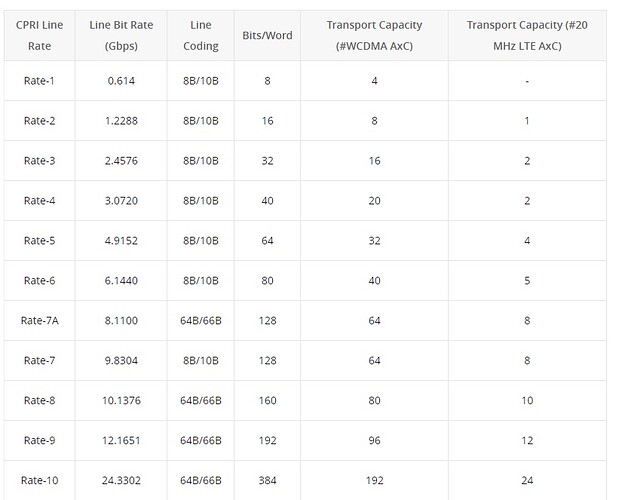Click the 9.8304 bit rate value
Screen dimensions: 619x500
121,361
